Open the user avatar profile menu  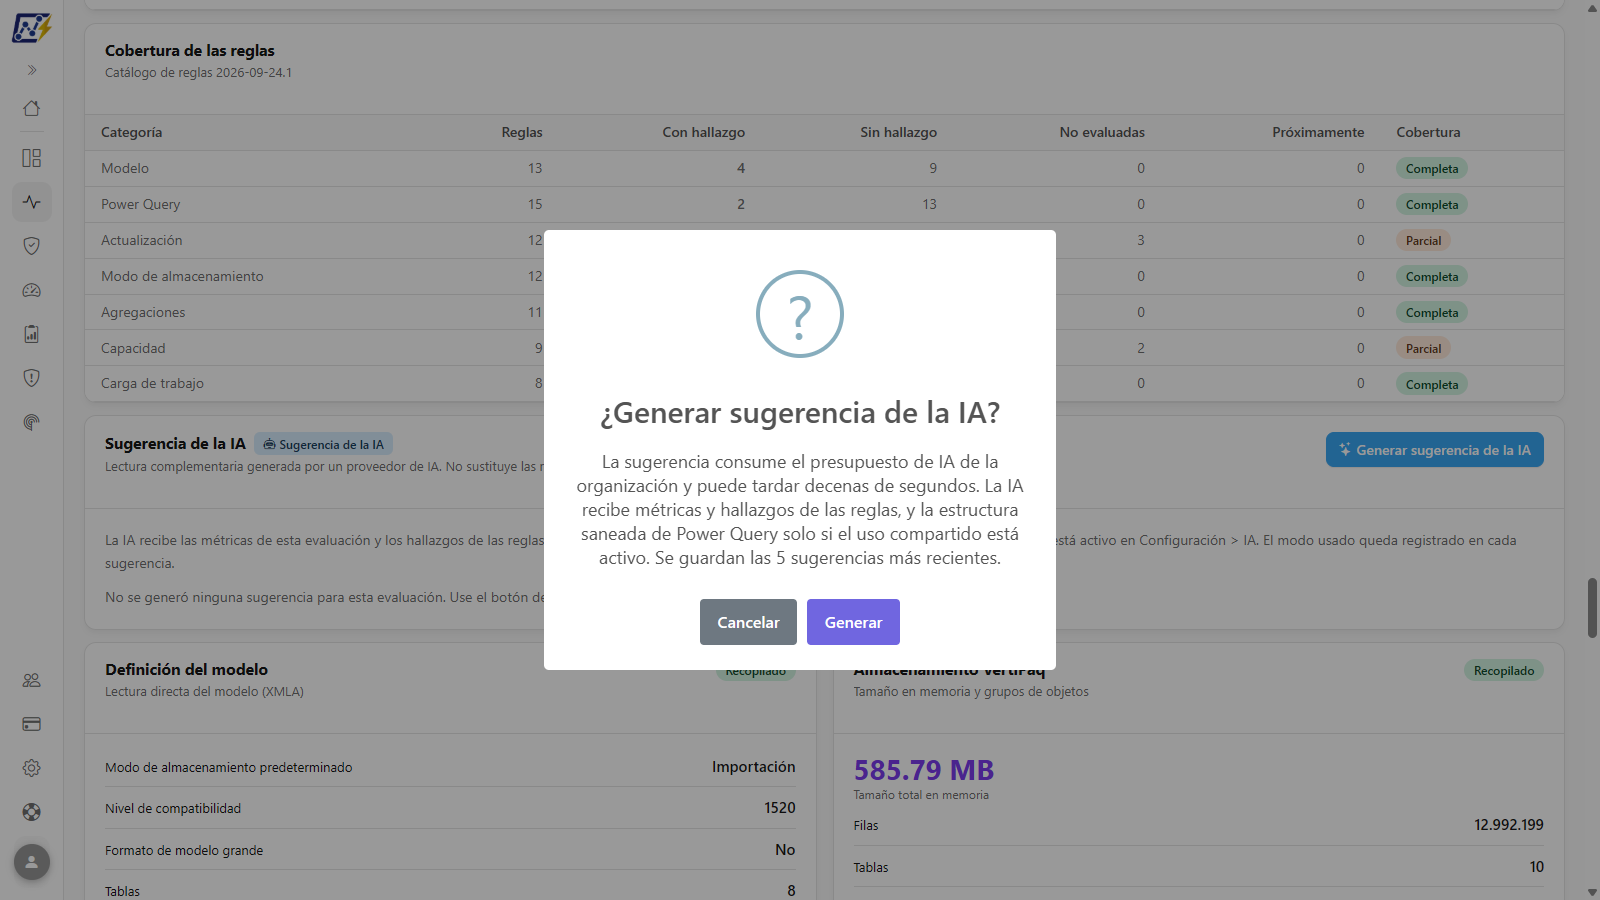pyautogui.click(x=32, y=861)
